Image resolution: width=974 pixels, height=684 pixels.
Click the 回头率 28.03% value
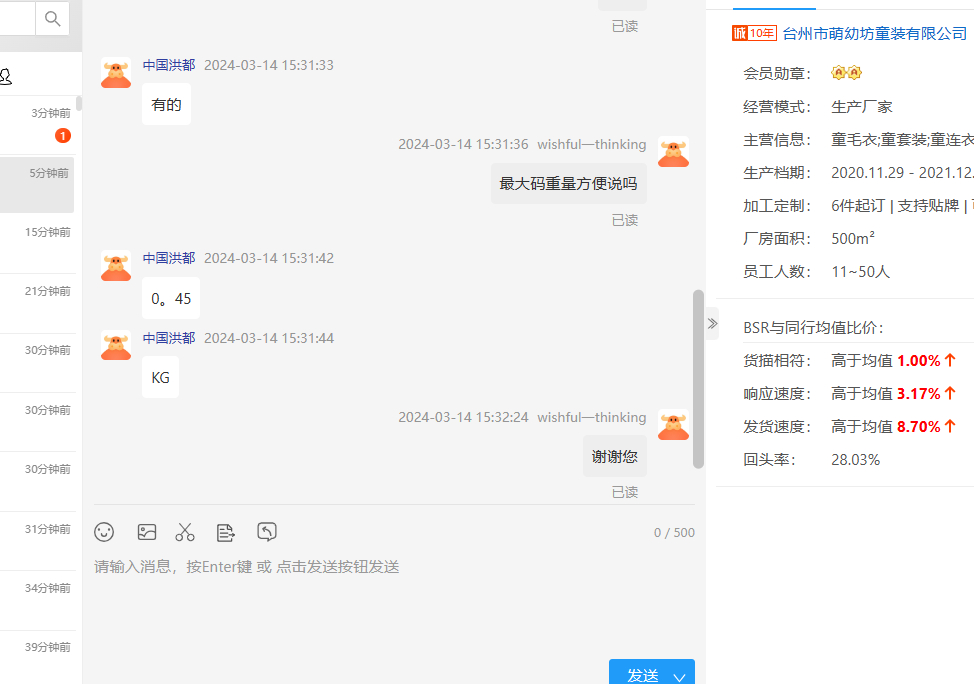(855, 460)
